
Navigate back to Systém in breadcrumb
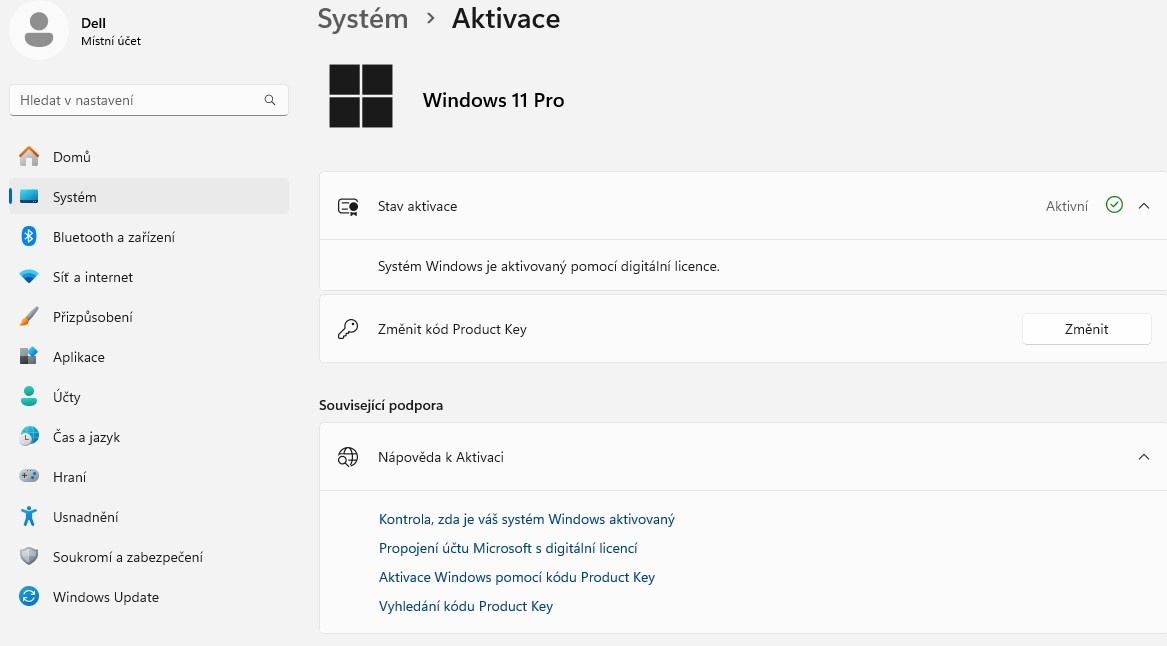362,18
